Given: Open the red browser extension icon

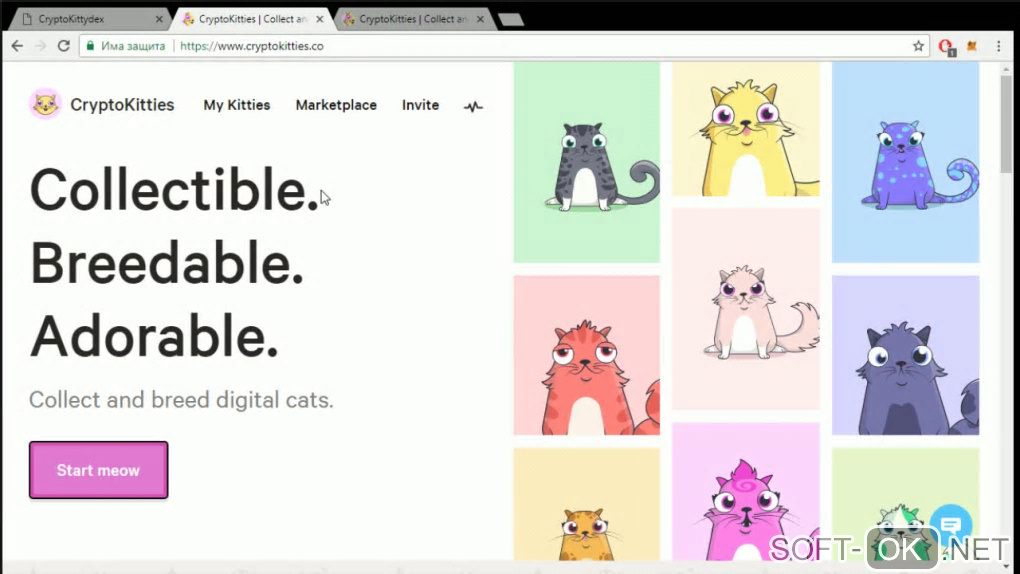Looking at the screenshot, I should 946,47.
